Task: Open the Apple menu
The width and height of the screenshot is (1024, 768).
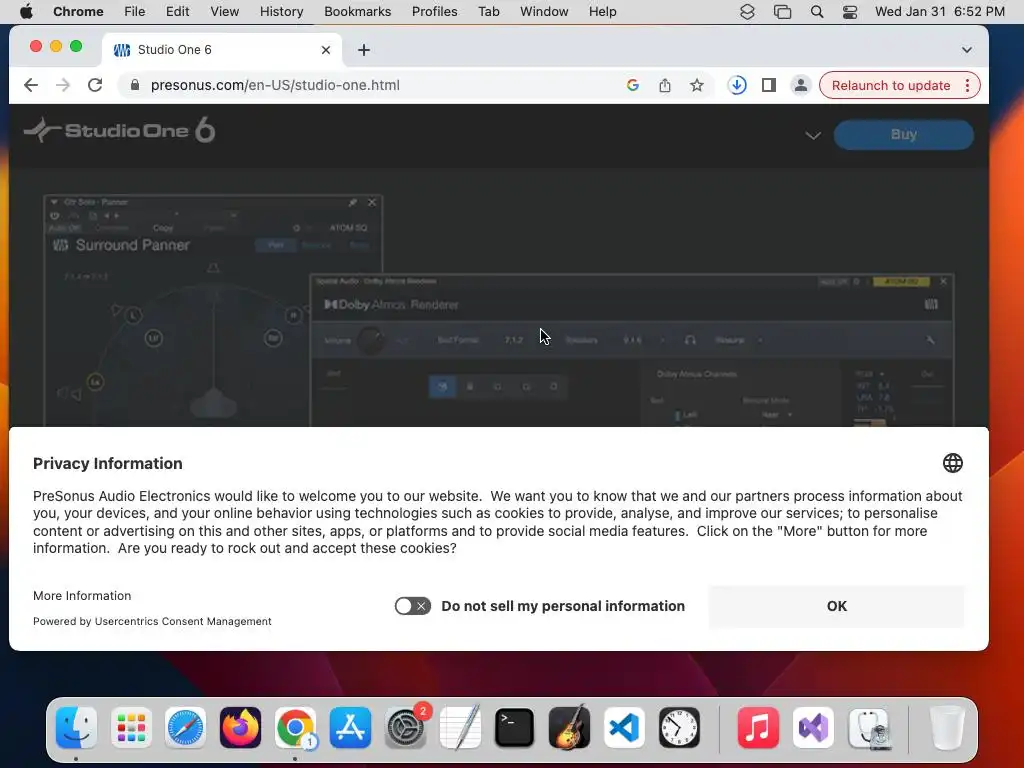Action: coord(26,11)
